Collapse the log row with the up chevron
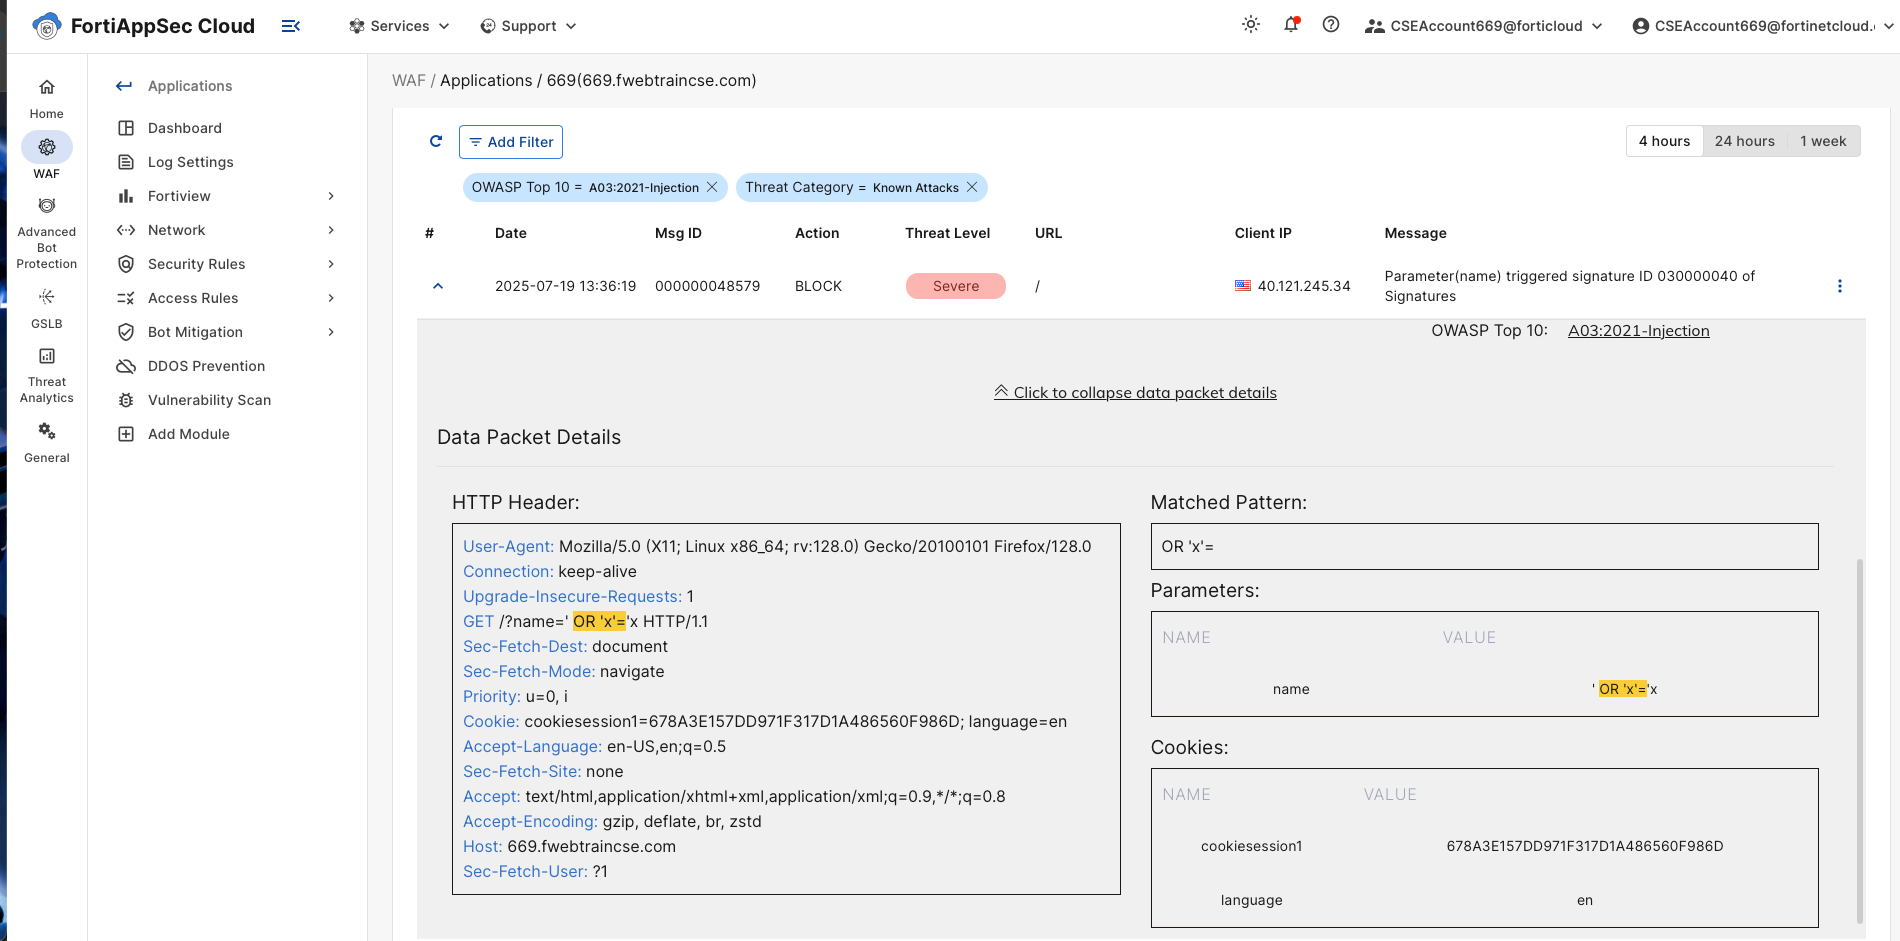 [x=438, y=286]
